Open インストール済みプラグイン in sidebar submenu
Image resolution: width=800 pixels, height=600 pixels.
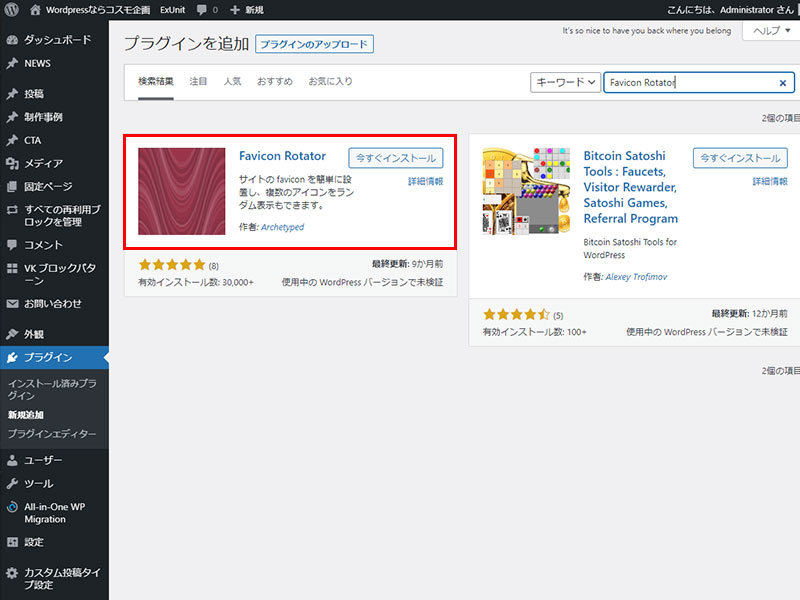(x=52, y=389)
